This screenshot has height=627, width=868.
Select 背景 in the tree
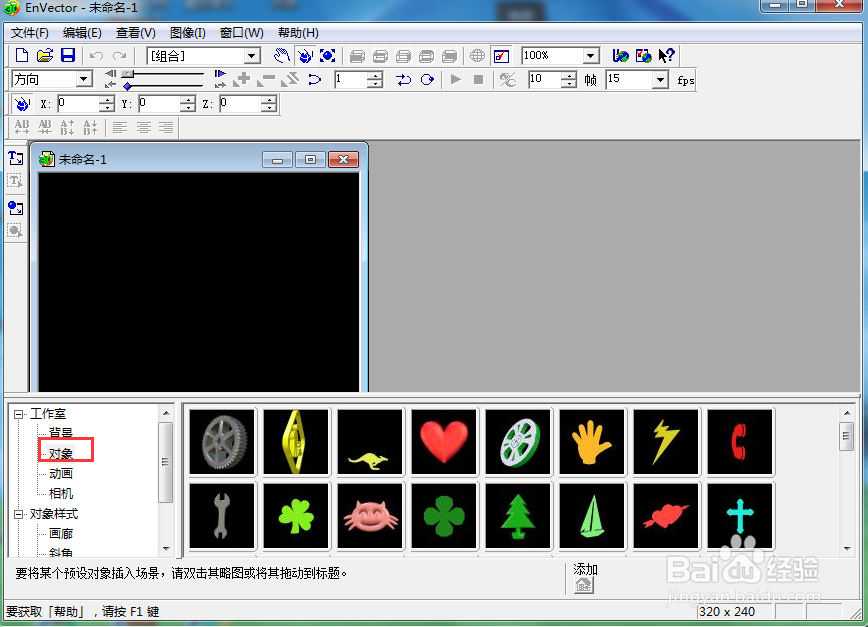[x=61, y=432]
